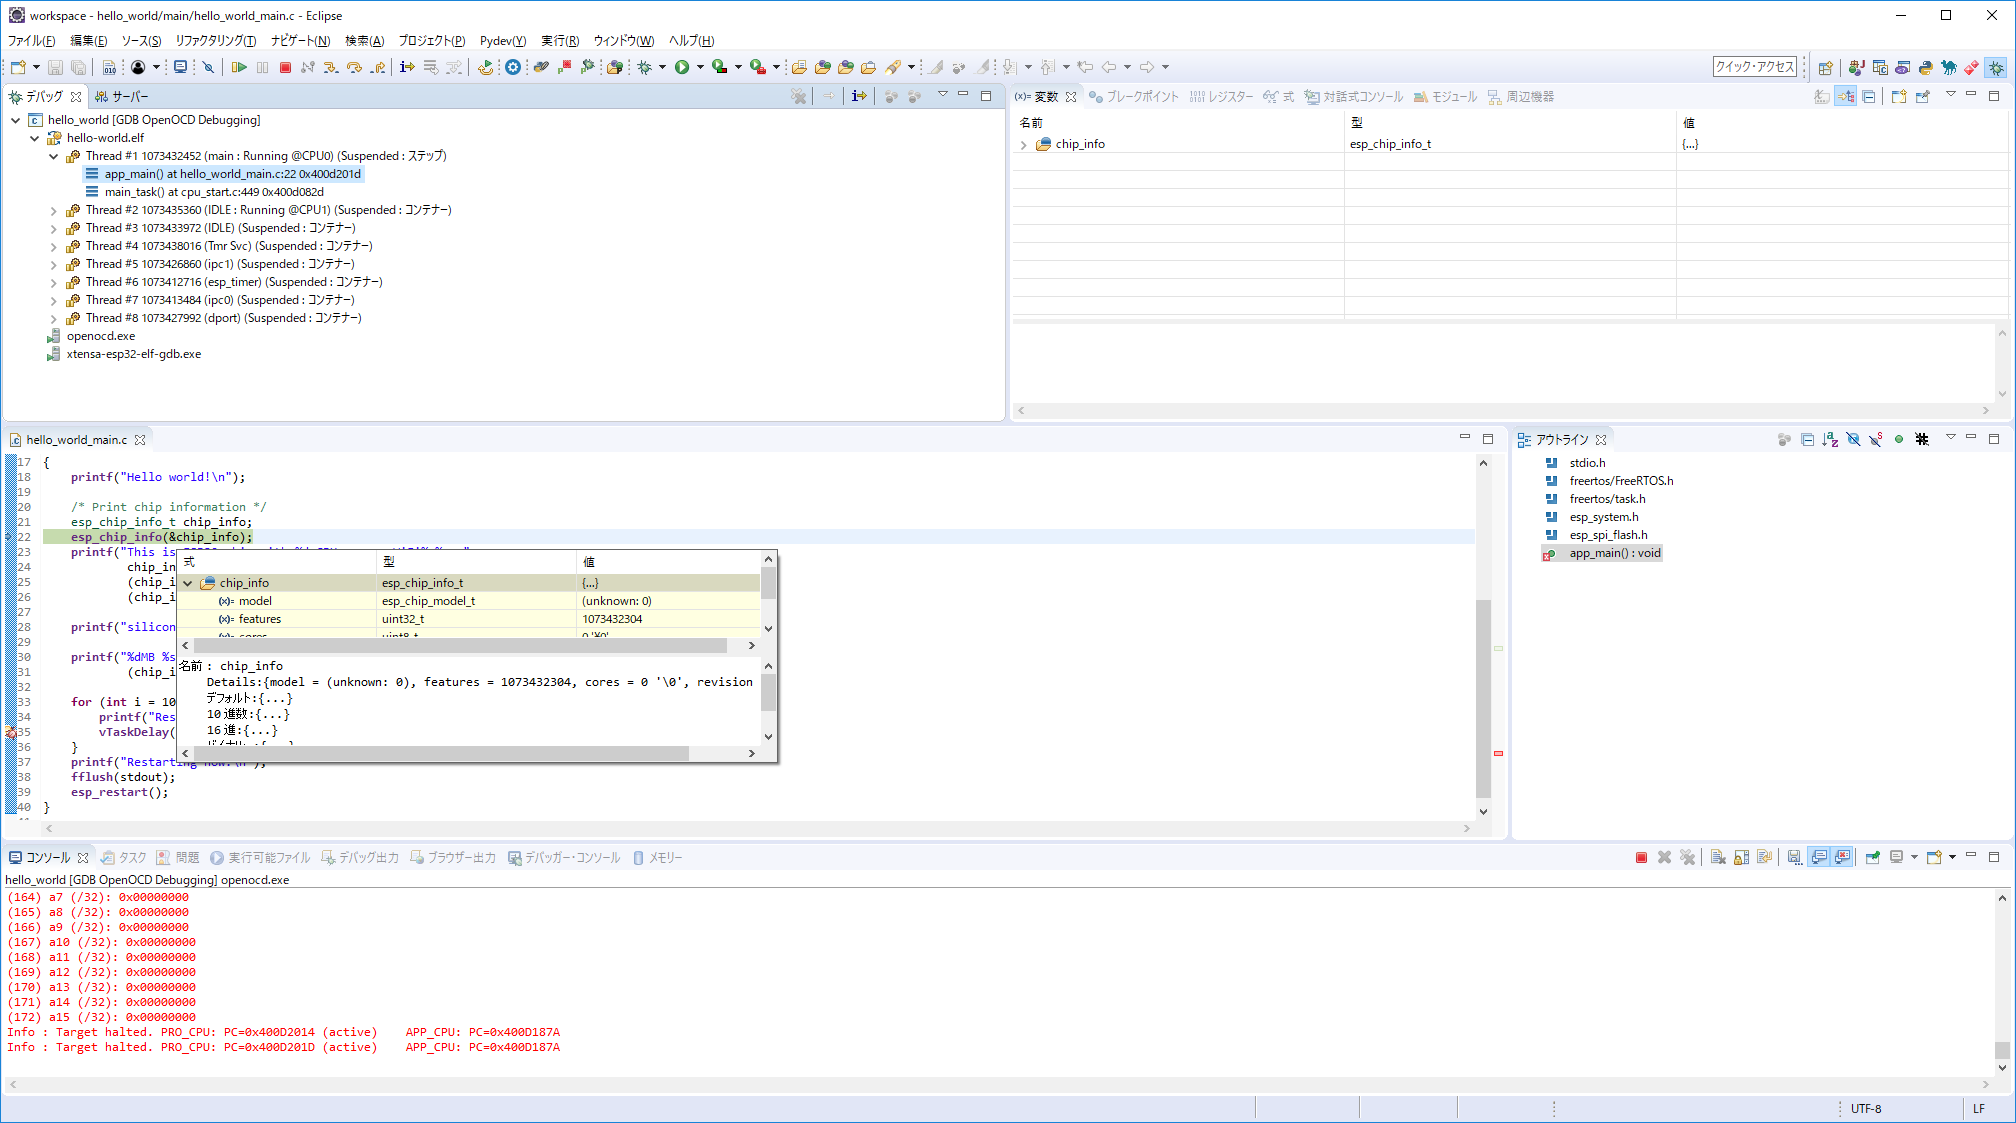
Task: Collapse the hello-world.elf tree node
Action: coord(35,138)
